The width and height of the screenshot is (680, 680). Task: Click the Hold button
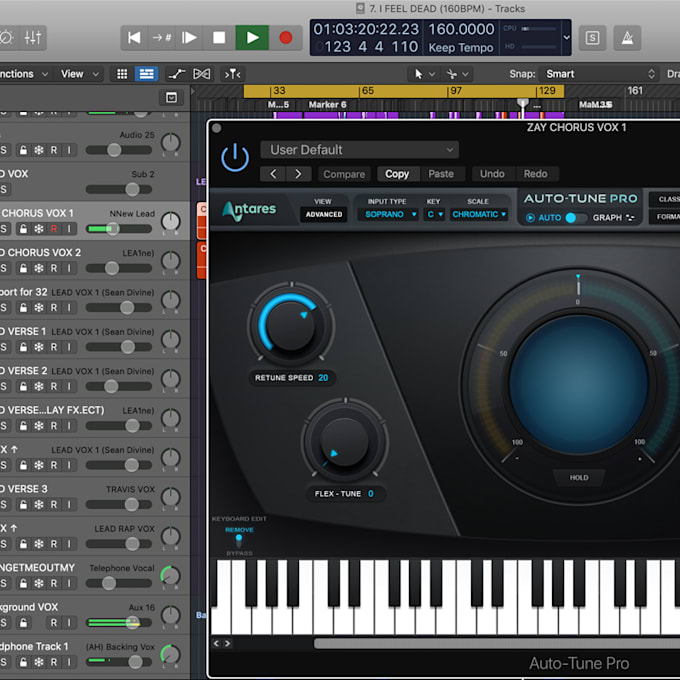pos(579,478)
